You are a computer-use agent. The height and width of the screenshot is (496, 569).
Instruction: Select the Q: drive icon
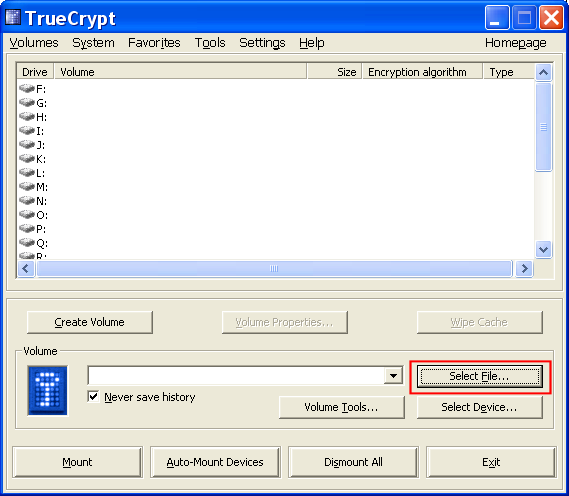click(x=27, y=243)
